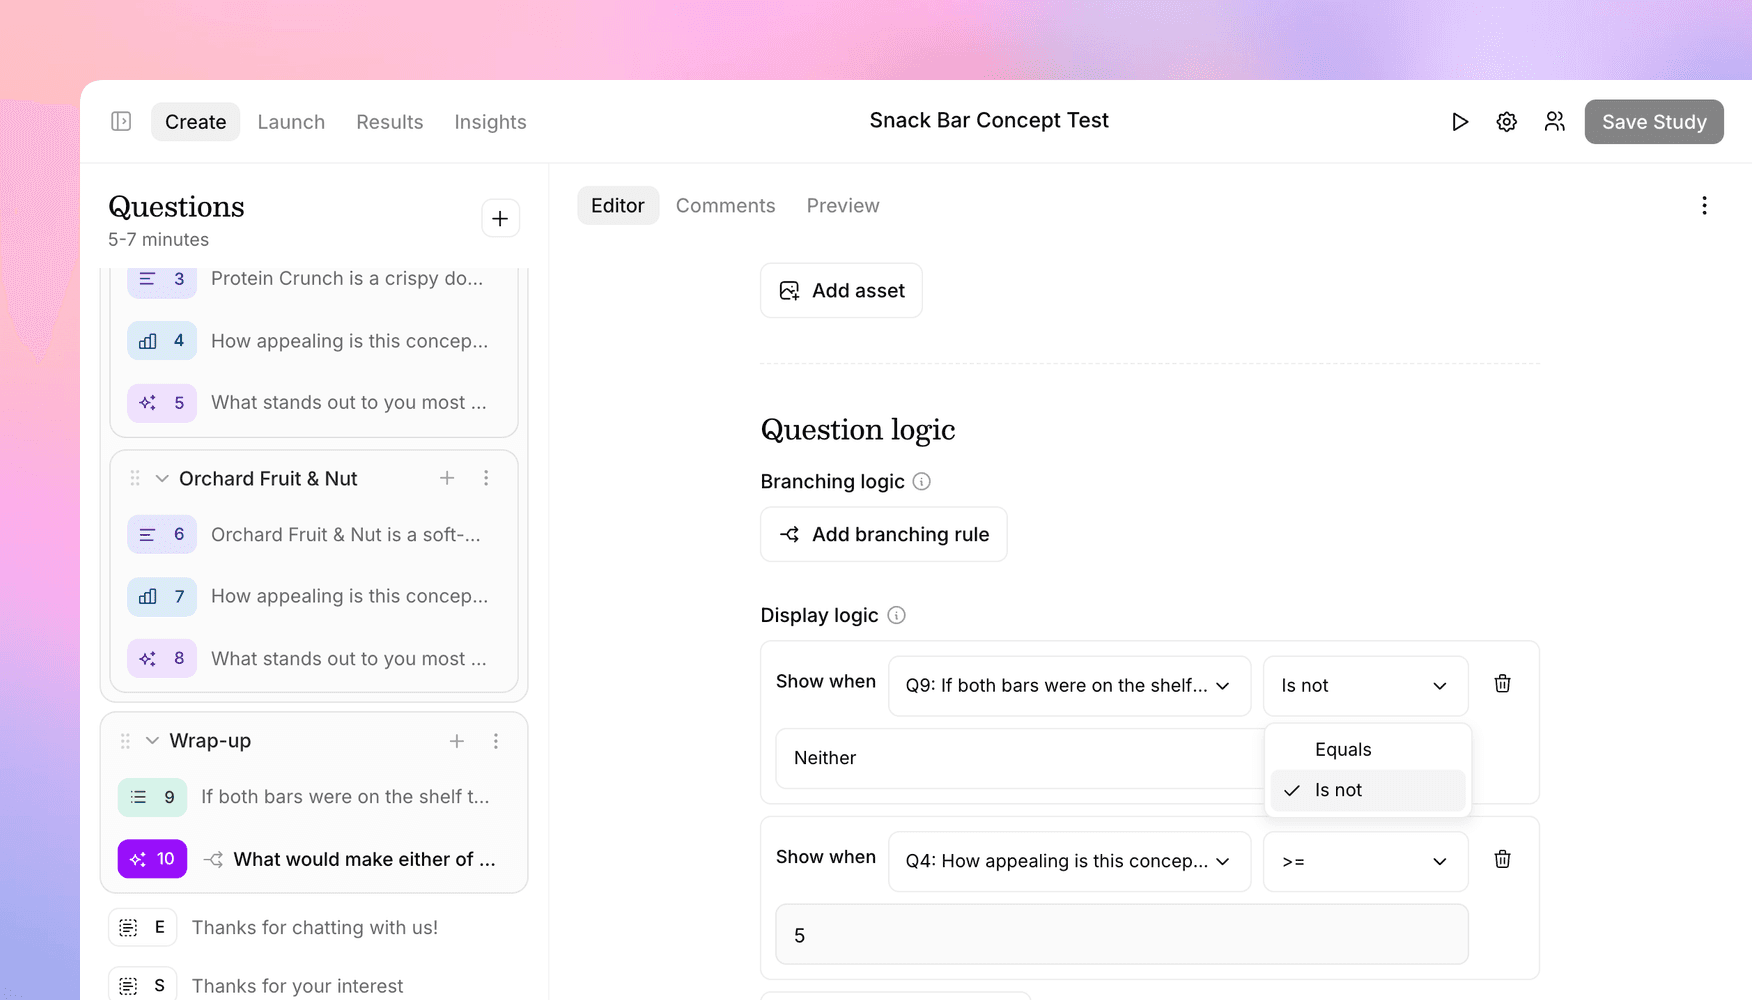Click question 4 rating scale icon badge
The width and height of the screenshot is (1752, 1000).
(162, 341)
